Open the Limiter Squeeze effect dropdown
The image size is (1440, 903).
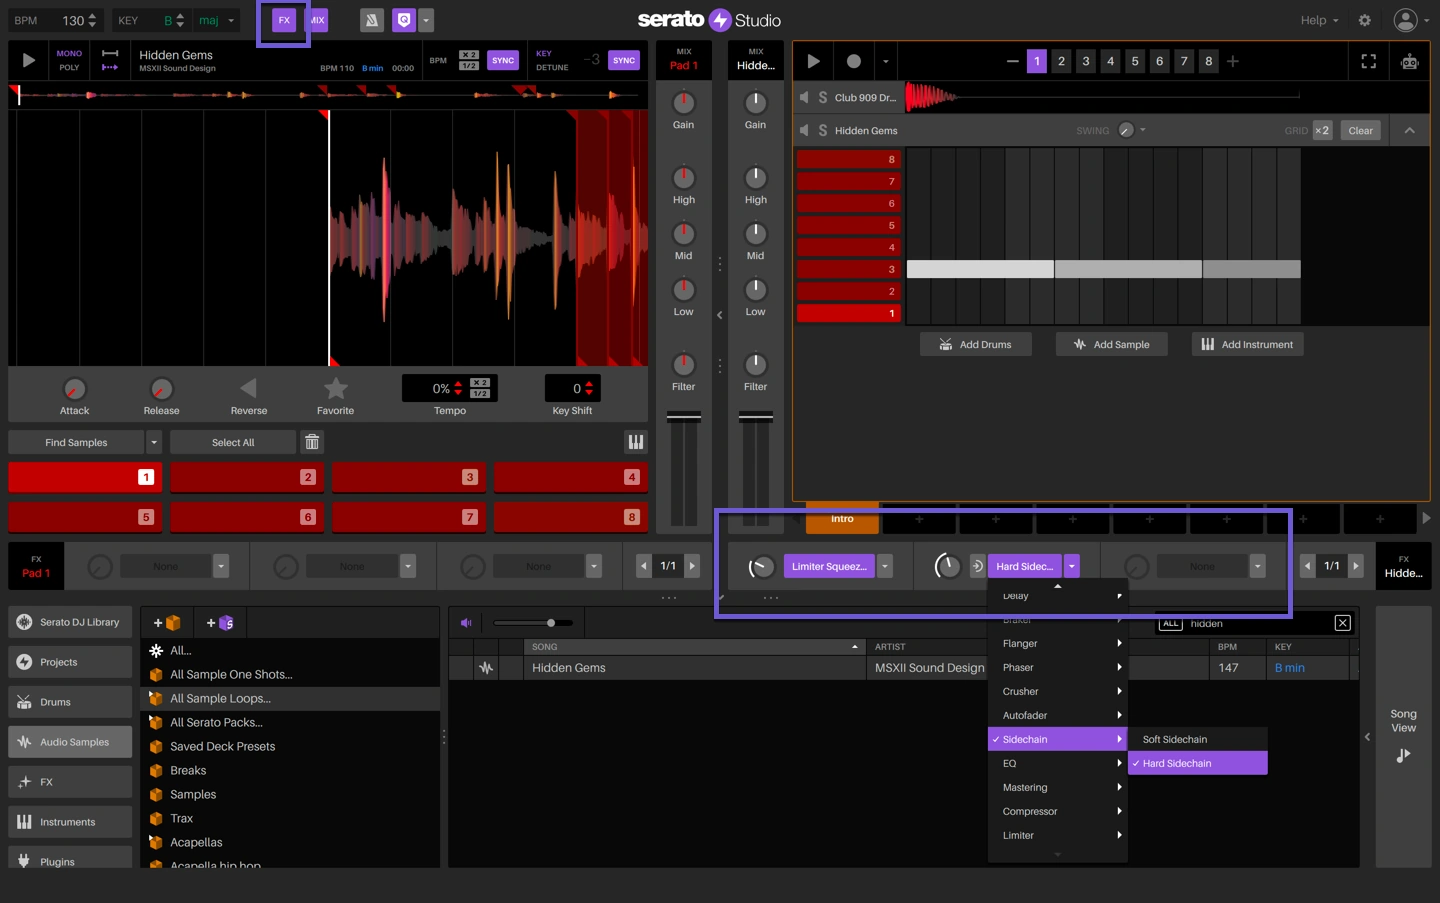point(885,566)
